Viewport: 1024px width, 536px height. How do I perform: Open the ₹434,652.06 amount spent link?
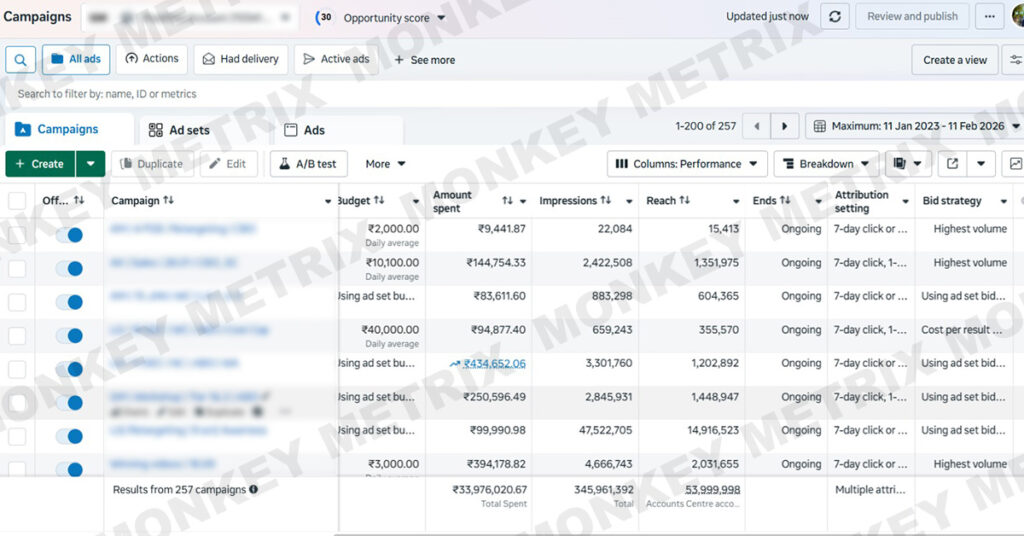494,364
